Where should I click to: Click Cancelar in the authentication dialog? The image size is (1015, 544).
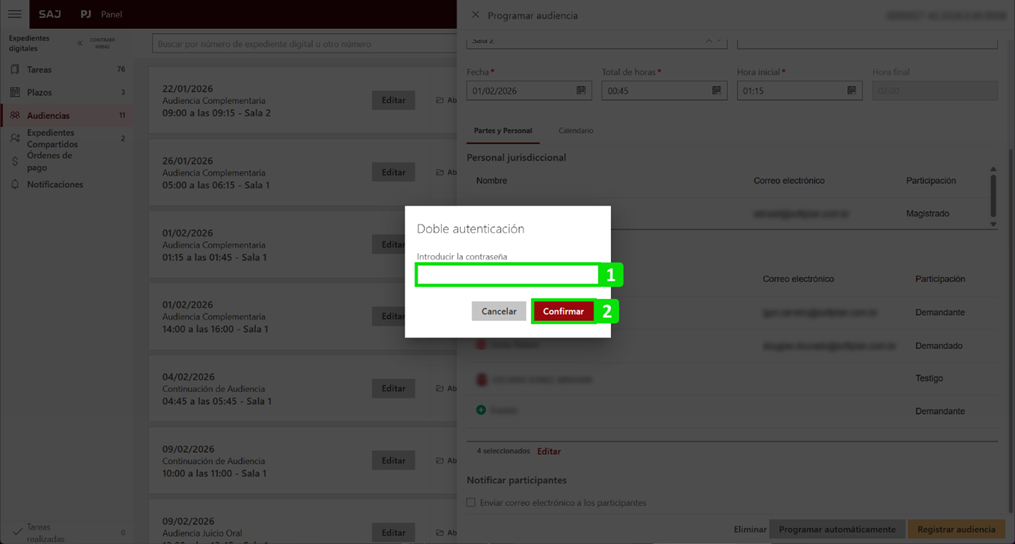pos(498,311)
